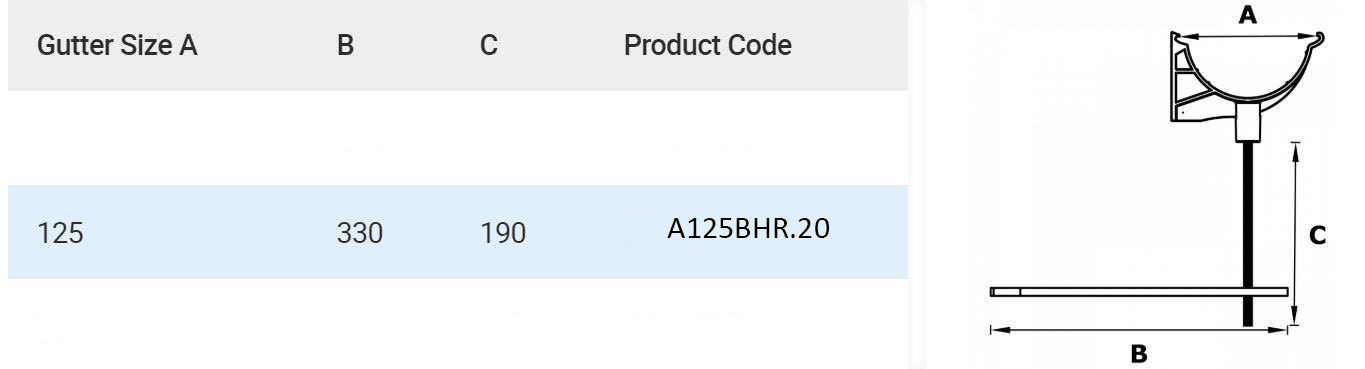Screen dimensions: 1365x369
Task: Click the B dimension horizontal arrow line
Action: (1138, 328)
